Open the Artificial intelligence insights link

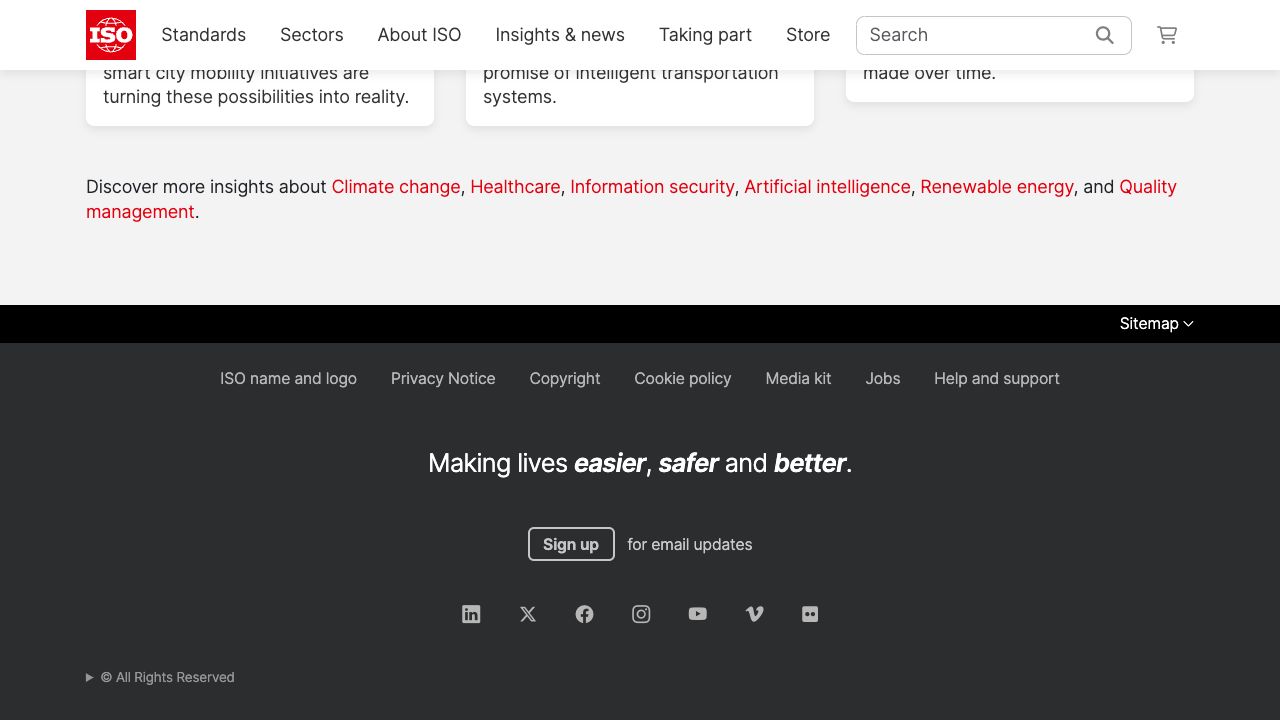click(x=827, y=187)
